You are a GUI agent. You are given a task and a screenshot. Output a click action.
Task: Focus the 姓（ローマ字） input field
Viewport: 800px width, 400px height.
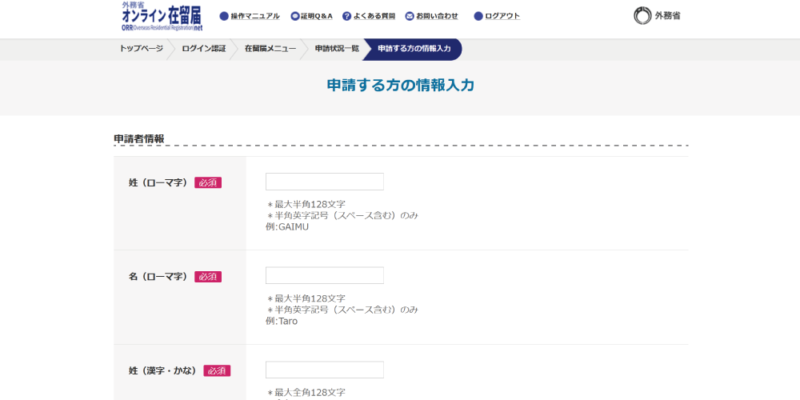pyautogui.click(x=324, y=182)
